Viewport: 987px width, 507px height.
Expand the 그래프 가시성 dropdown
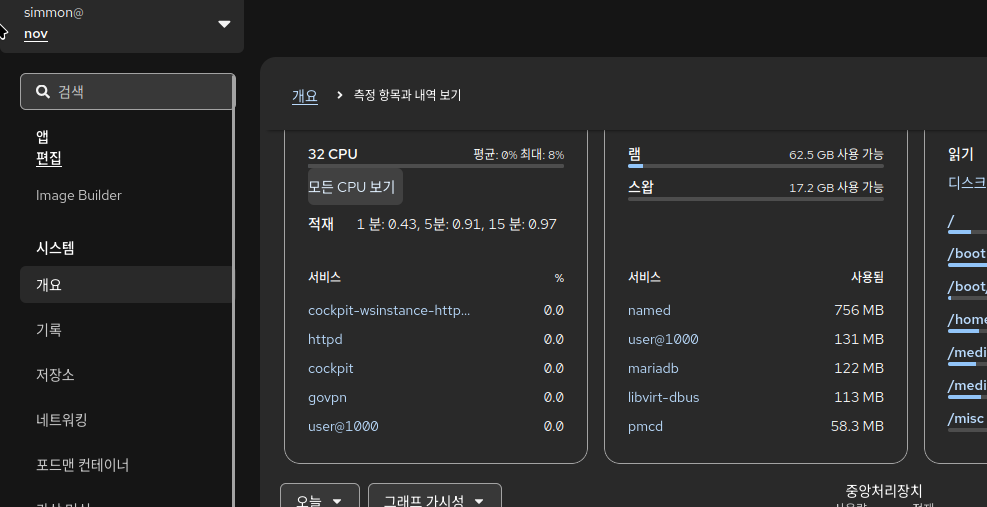(435, 499)
